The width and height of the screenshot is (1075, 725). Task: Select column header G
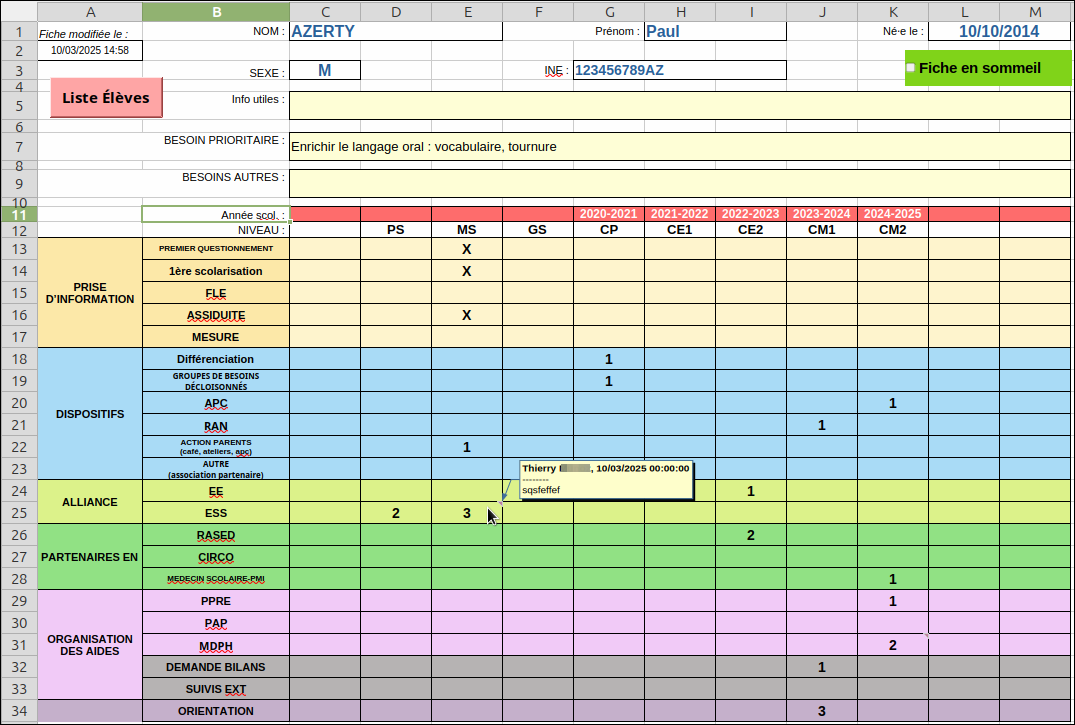609,12
